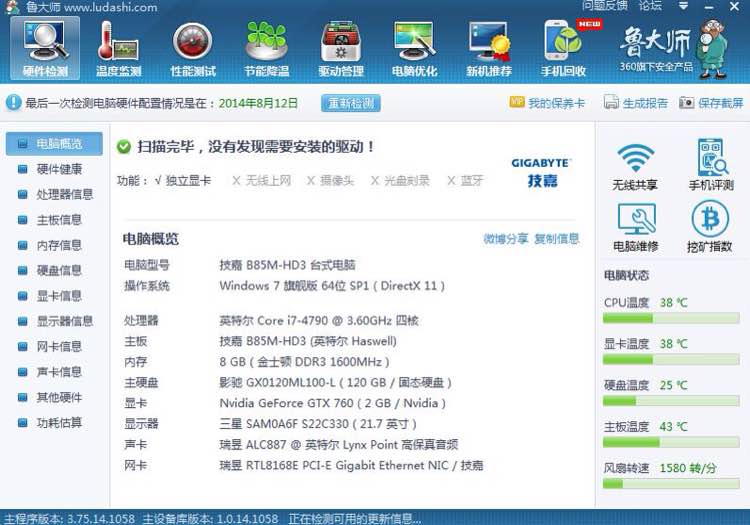Click the 硬盘温度 progress bar
This screenshot has width=750, height=525.
point(671,401)
